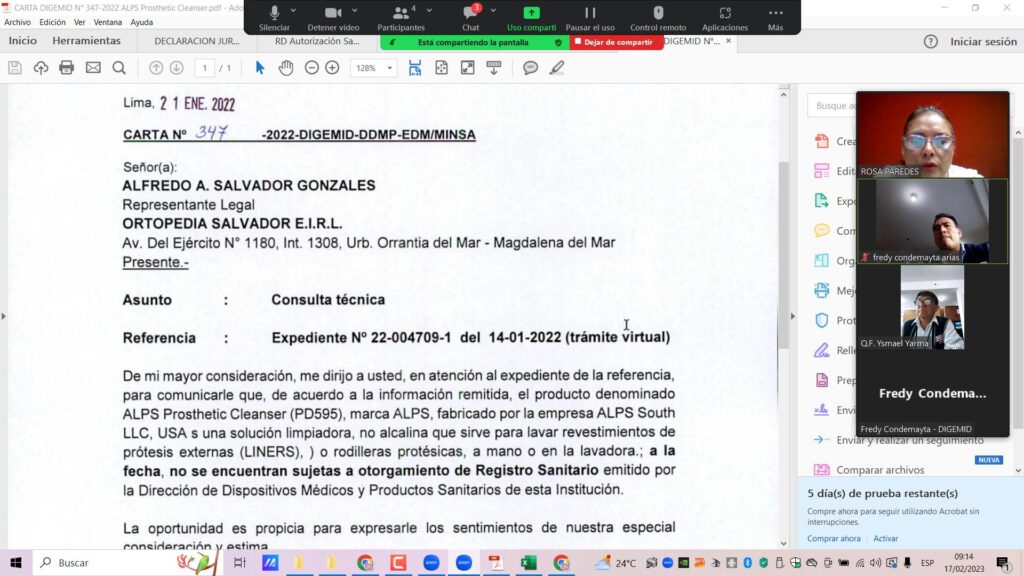Open the Edición menu
1024x576 pixels.
(x=52, y=22)
